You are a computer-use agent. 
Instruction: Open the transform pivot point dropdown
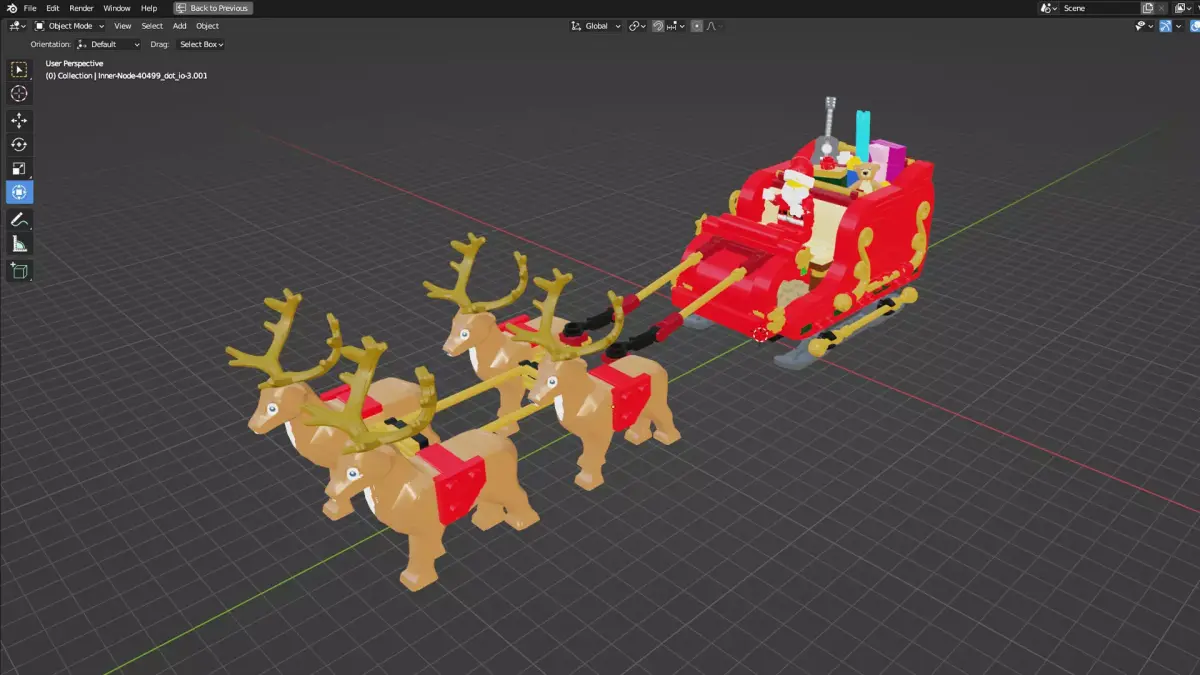(638, 26)
